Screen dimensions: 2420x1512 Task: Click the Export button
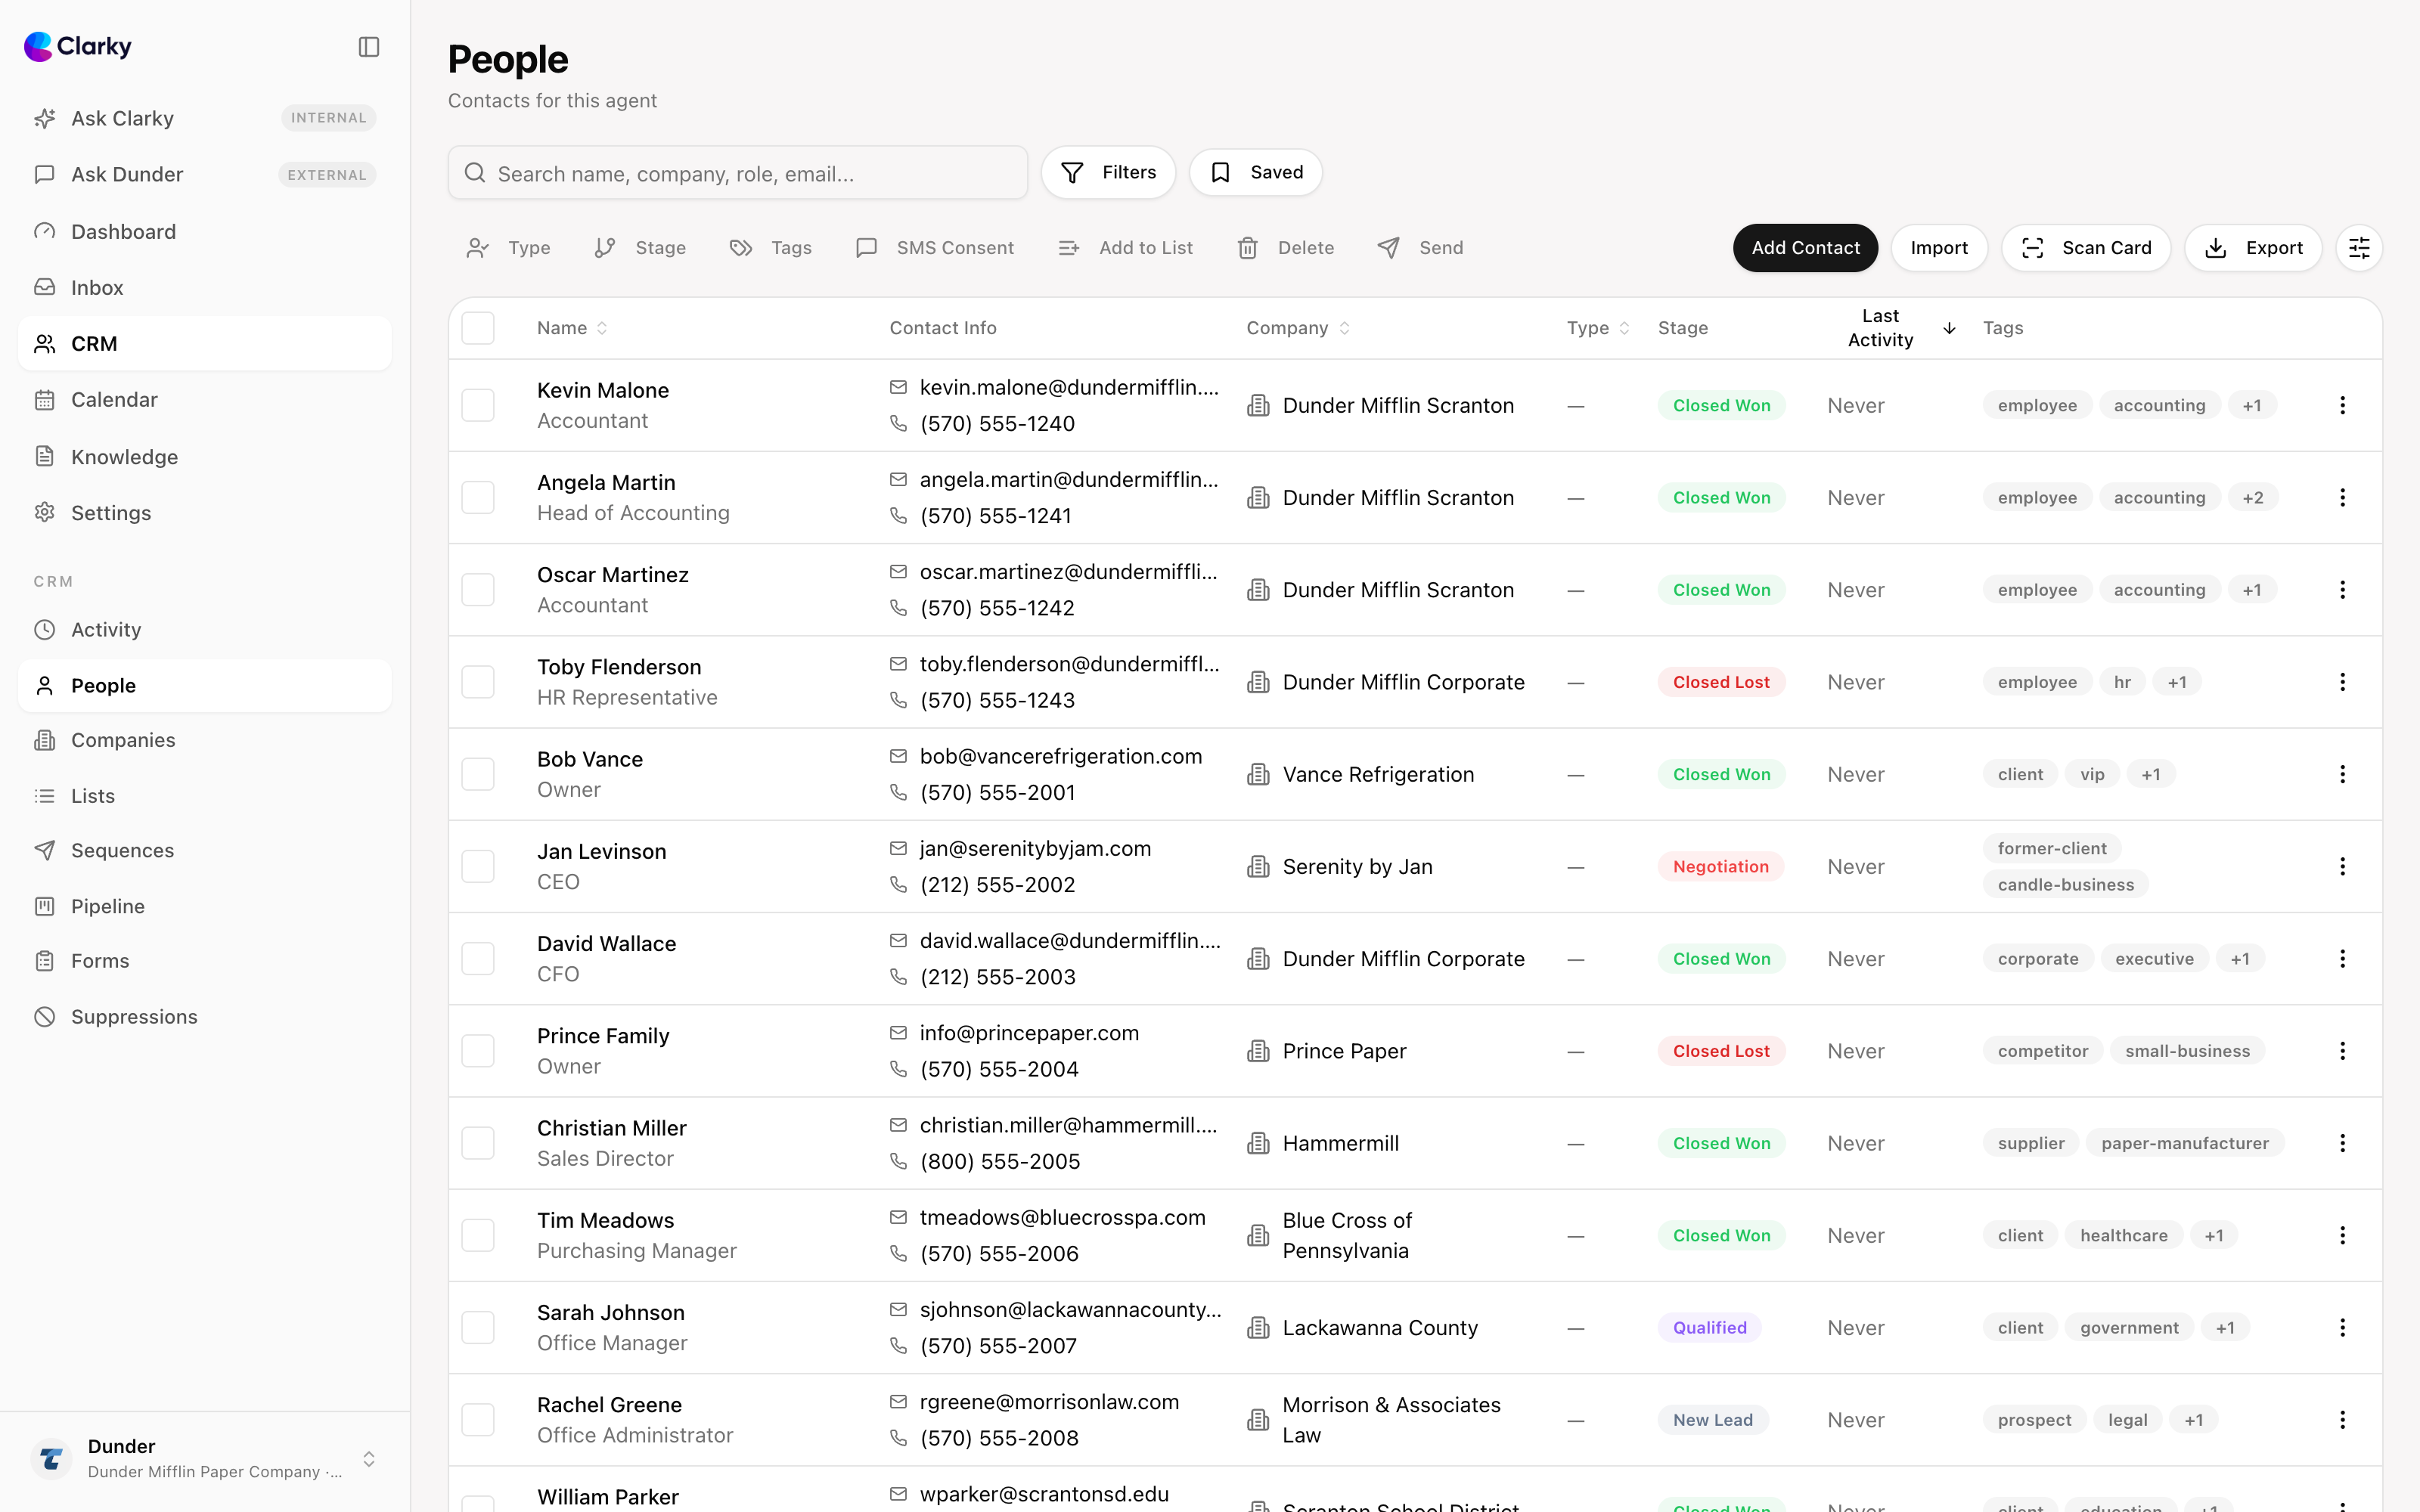2253,248
